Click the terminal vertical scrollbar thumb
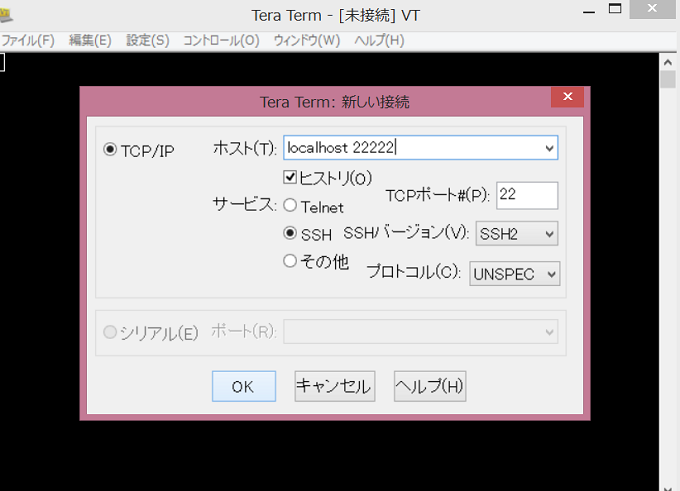This screenshot has height=491, width=680. [668, 80]
